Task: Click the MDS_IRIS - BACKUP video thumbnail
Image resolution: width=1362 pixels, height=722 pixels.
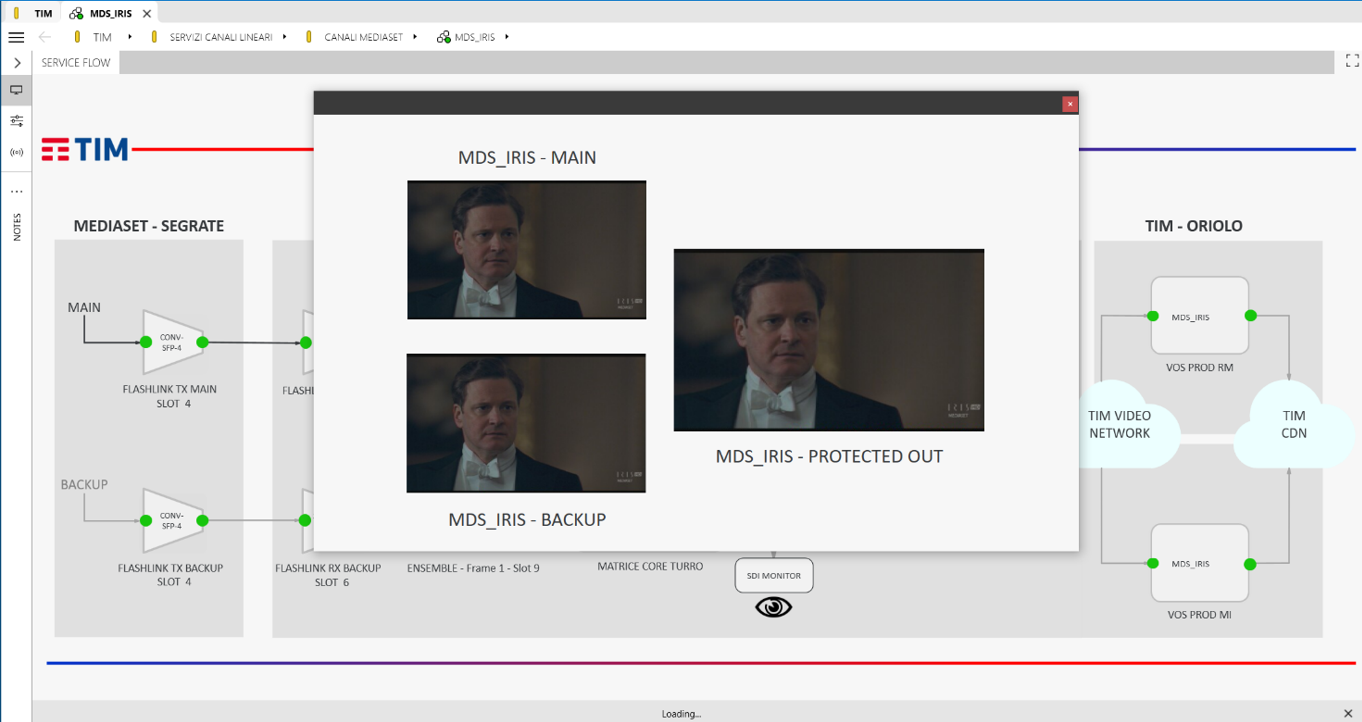Action: [x=526, y=423]
